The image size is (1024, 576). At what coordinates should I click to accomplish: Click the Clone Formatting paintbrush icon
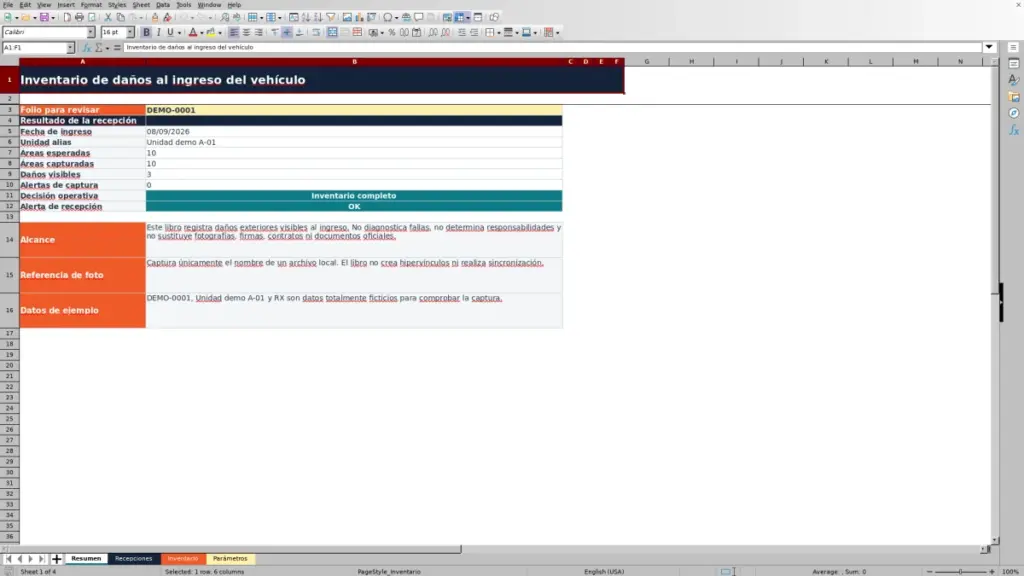pos(155,17)
